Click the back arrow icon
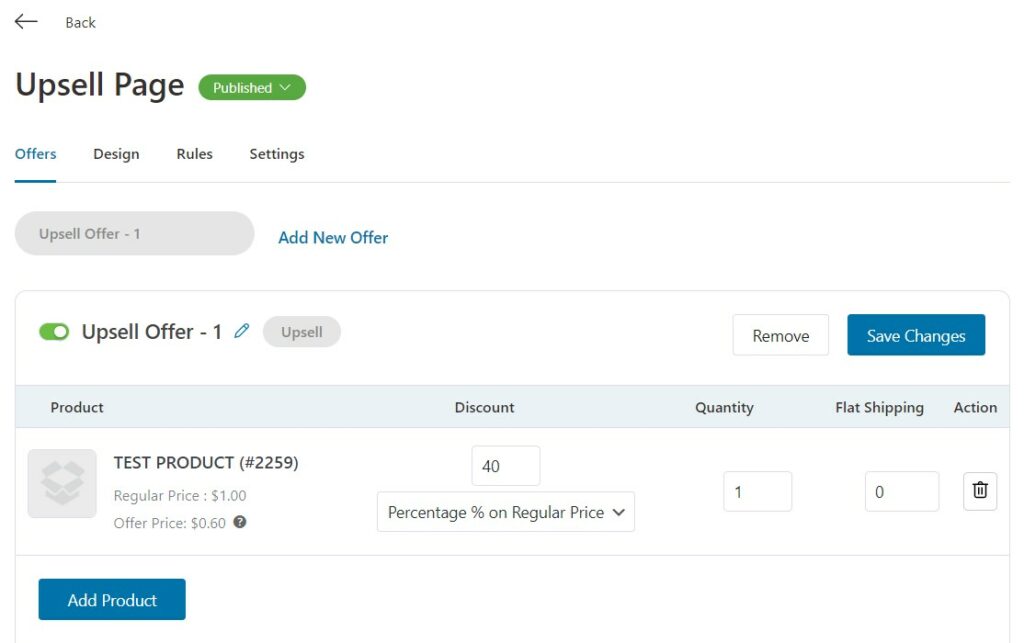Screen dimensions: 1024x643 26,22
